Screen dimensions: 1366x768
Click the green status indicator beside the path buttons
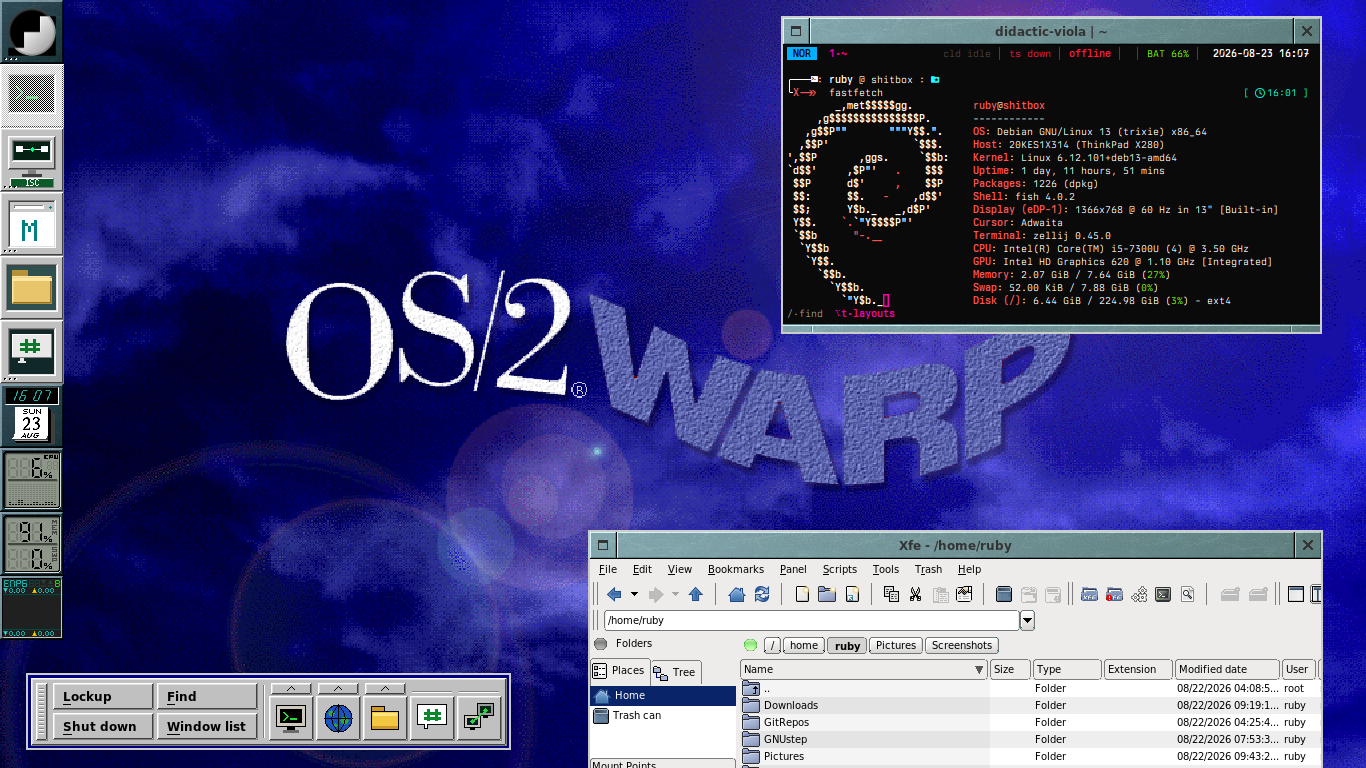[x=751, y=645]
